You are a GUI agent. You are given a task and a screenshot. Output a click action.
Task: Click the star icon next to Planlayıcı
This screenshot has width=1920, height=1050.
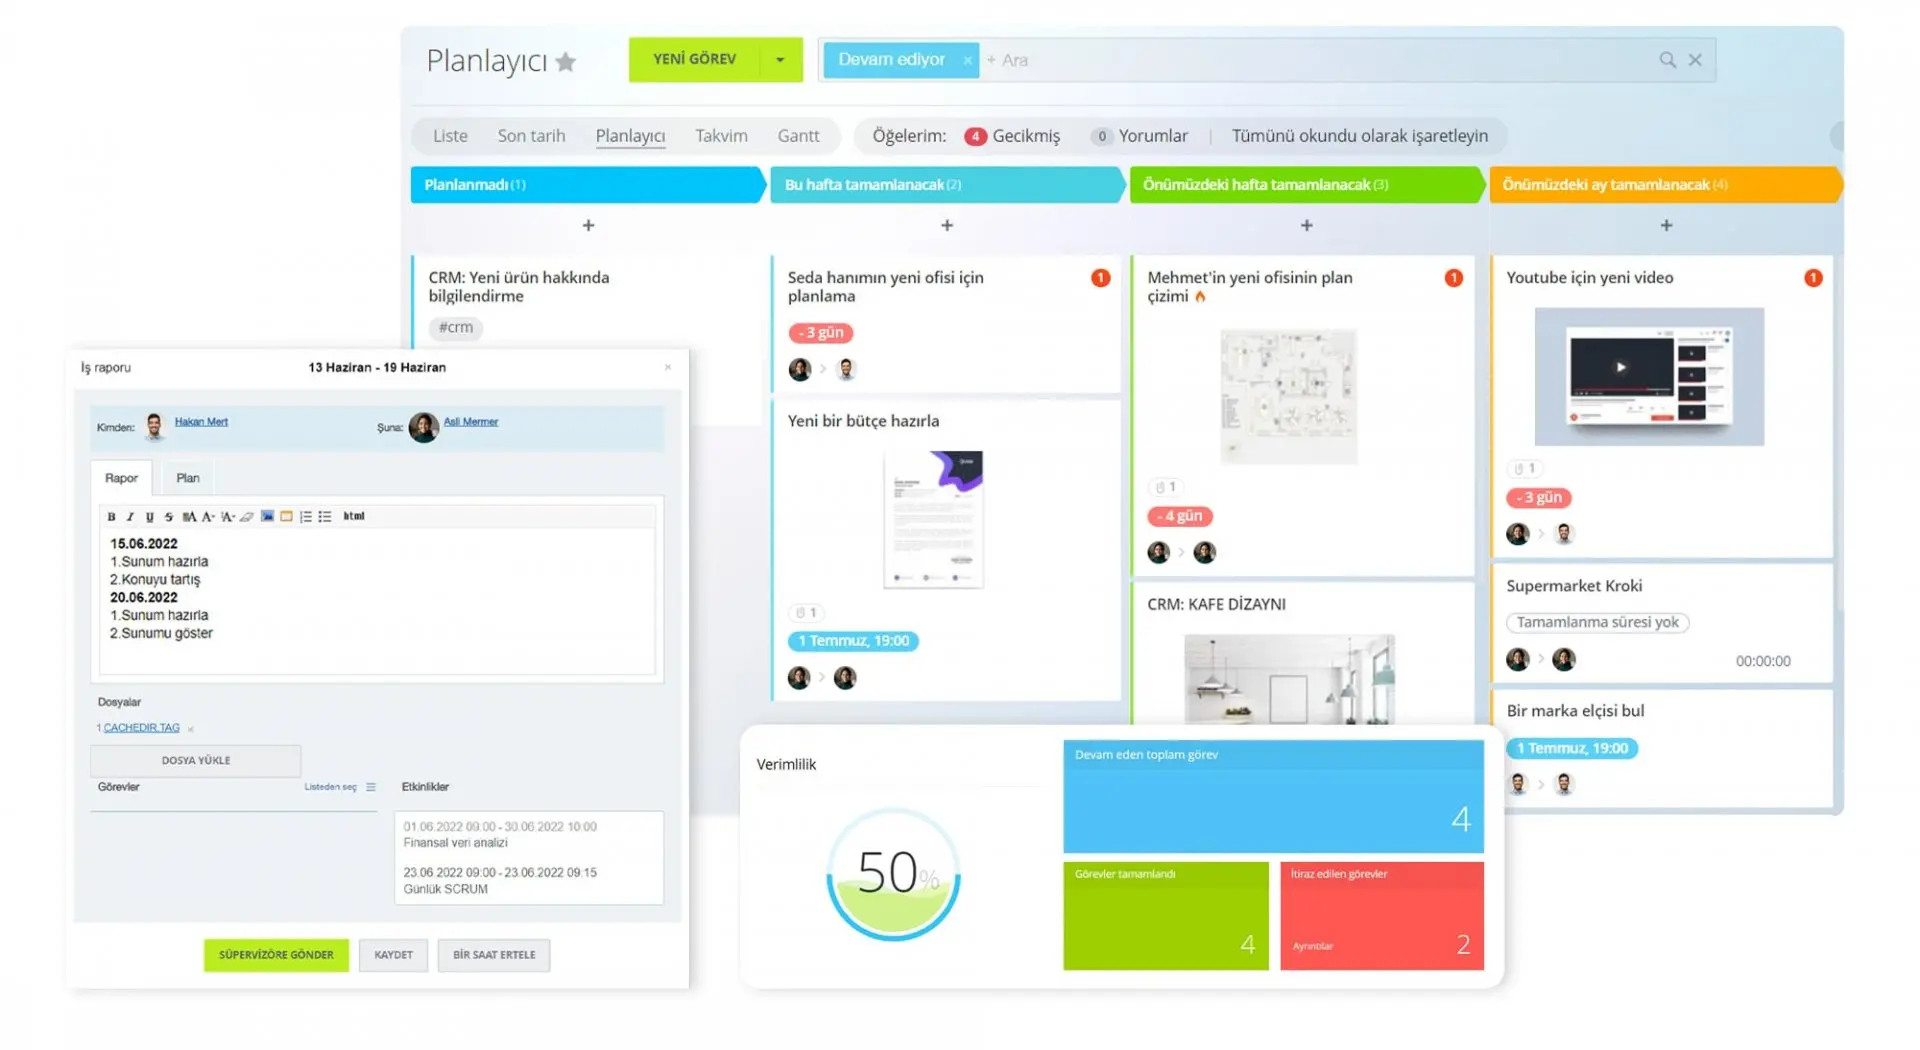coord(566,62)
